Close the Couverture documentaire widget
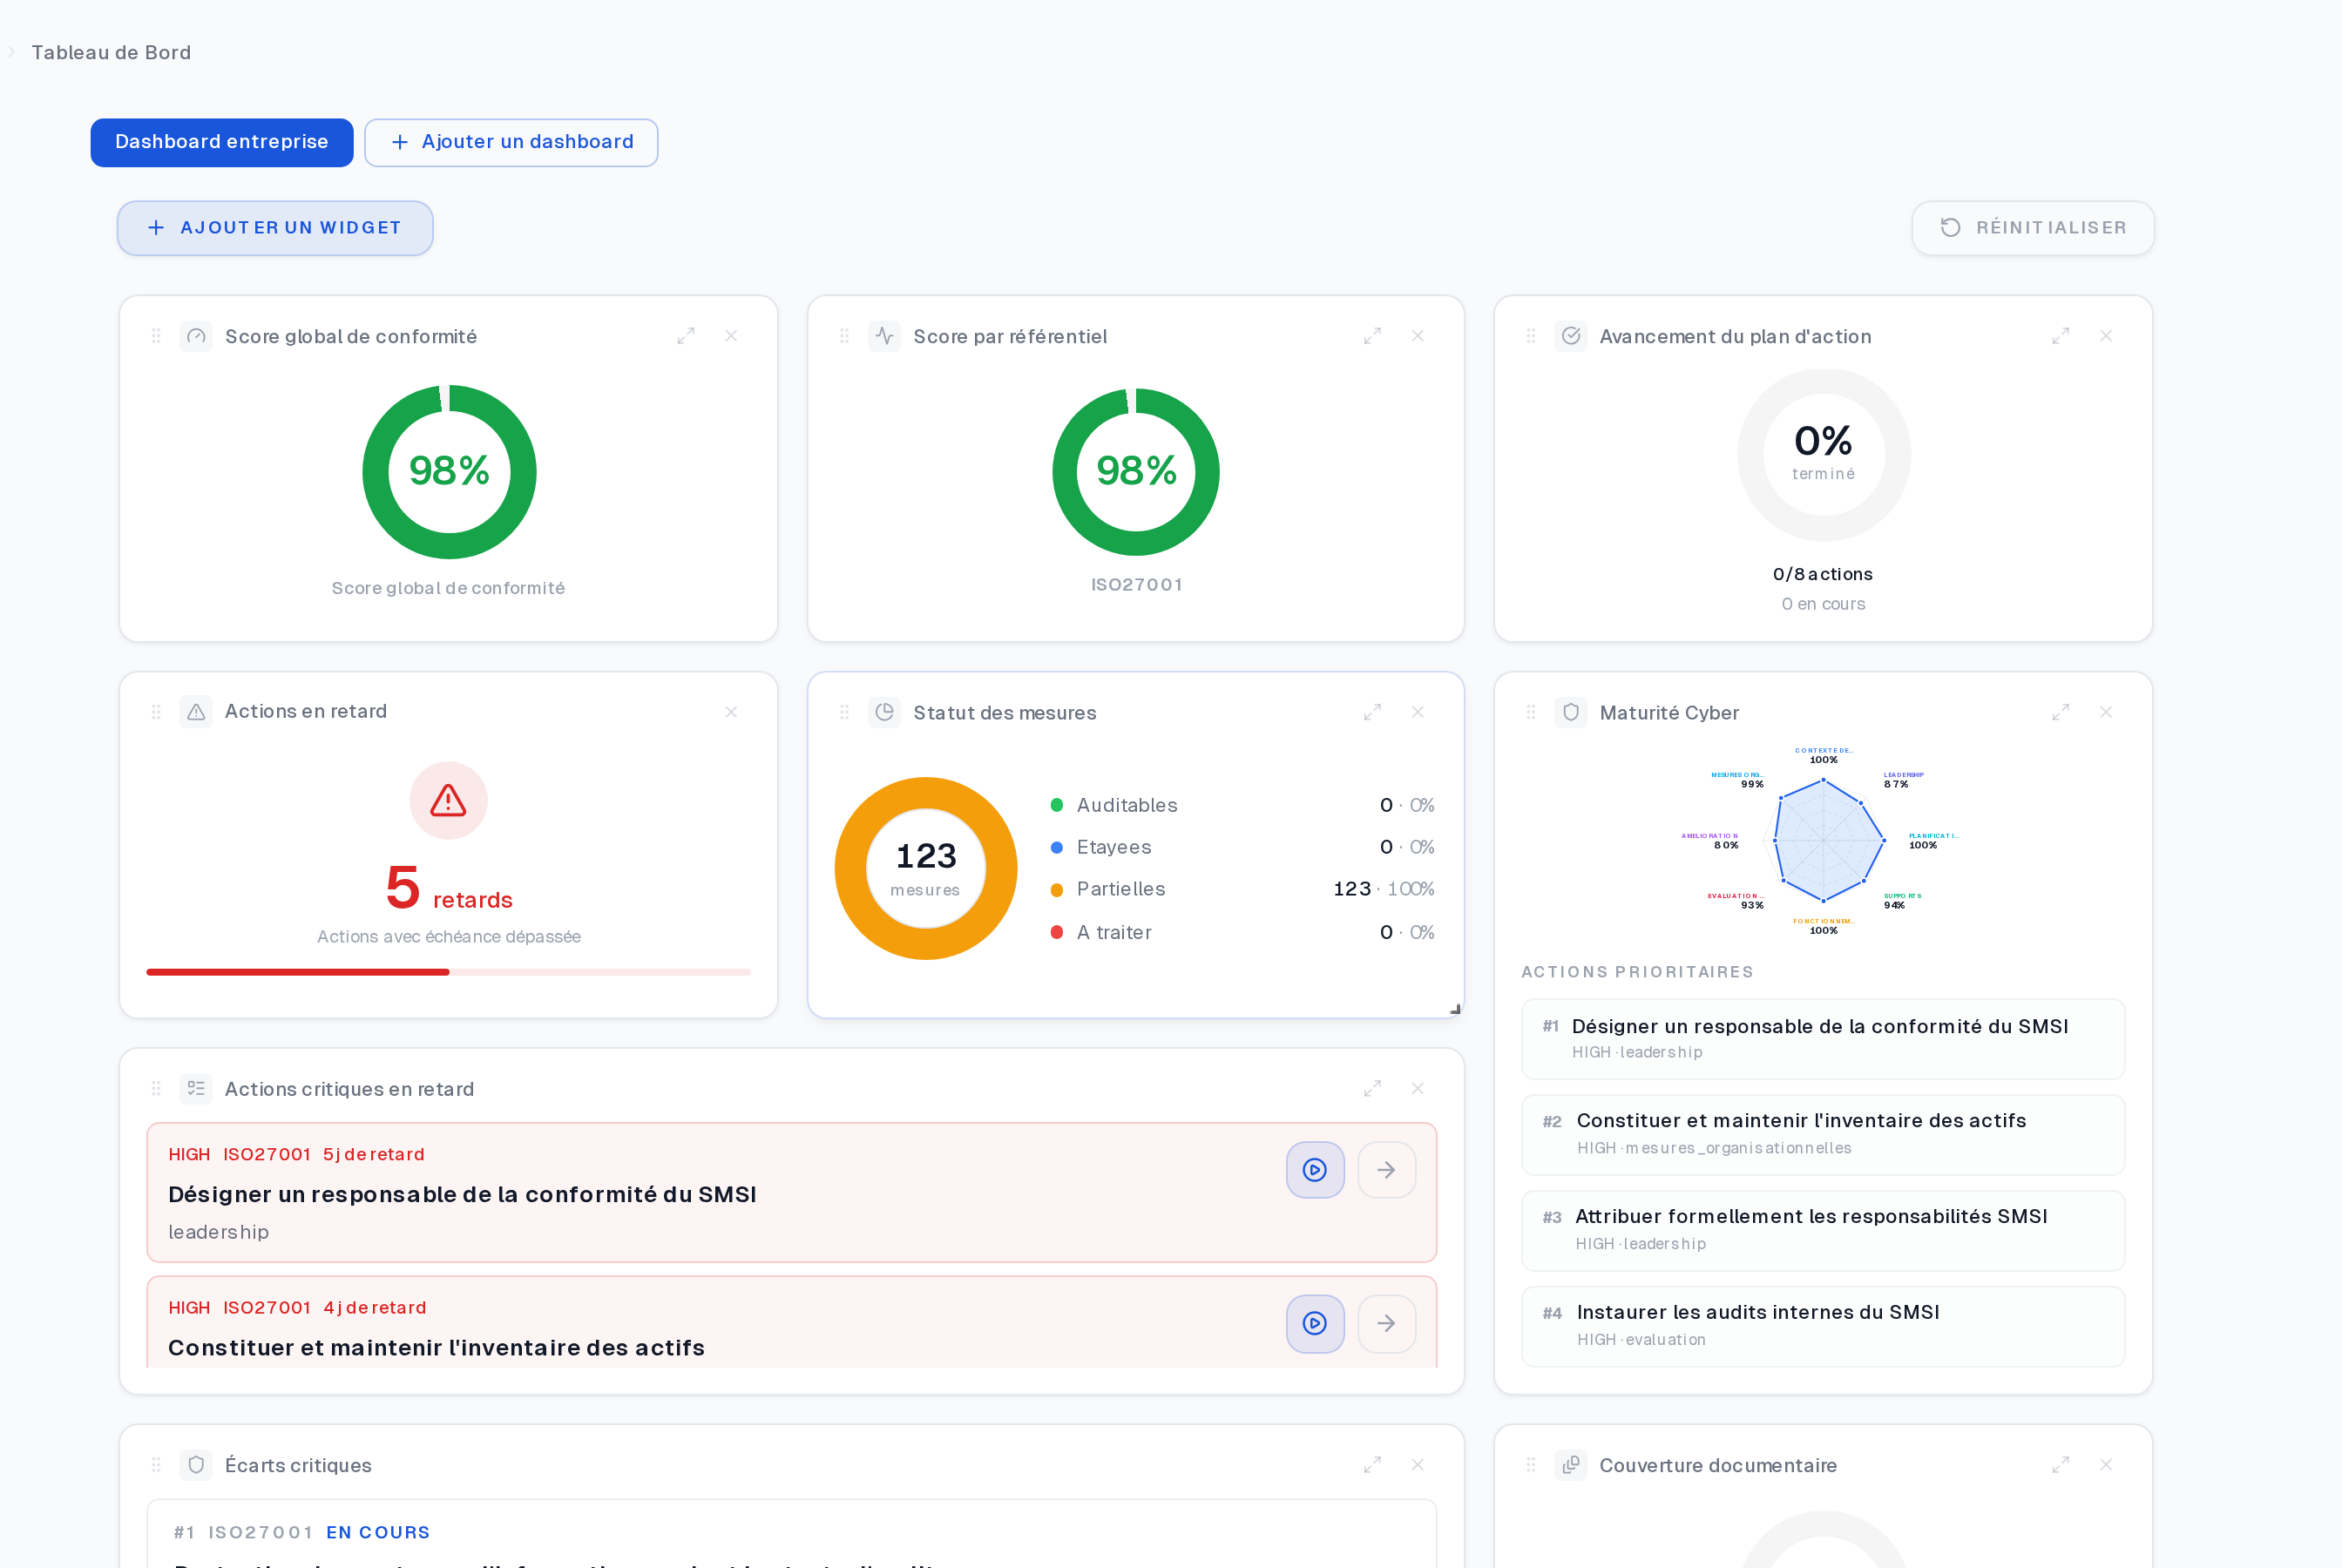The width and height of the screenshot is (2342, 1568). (x=2106, y=1465)
